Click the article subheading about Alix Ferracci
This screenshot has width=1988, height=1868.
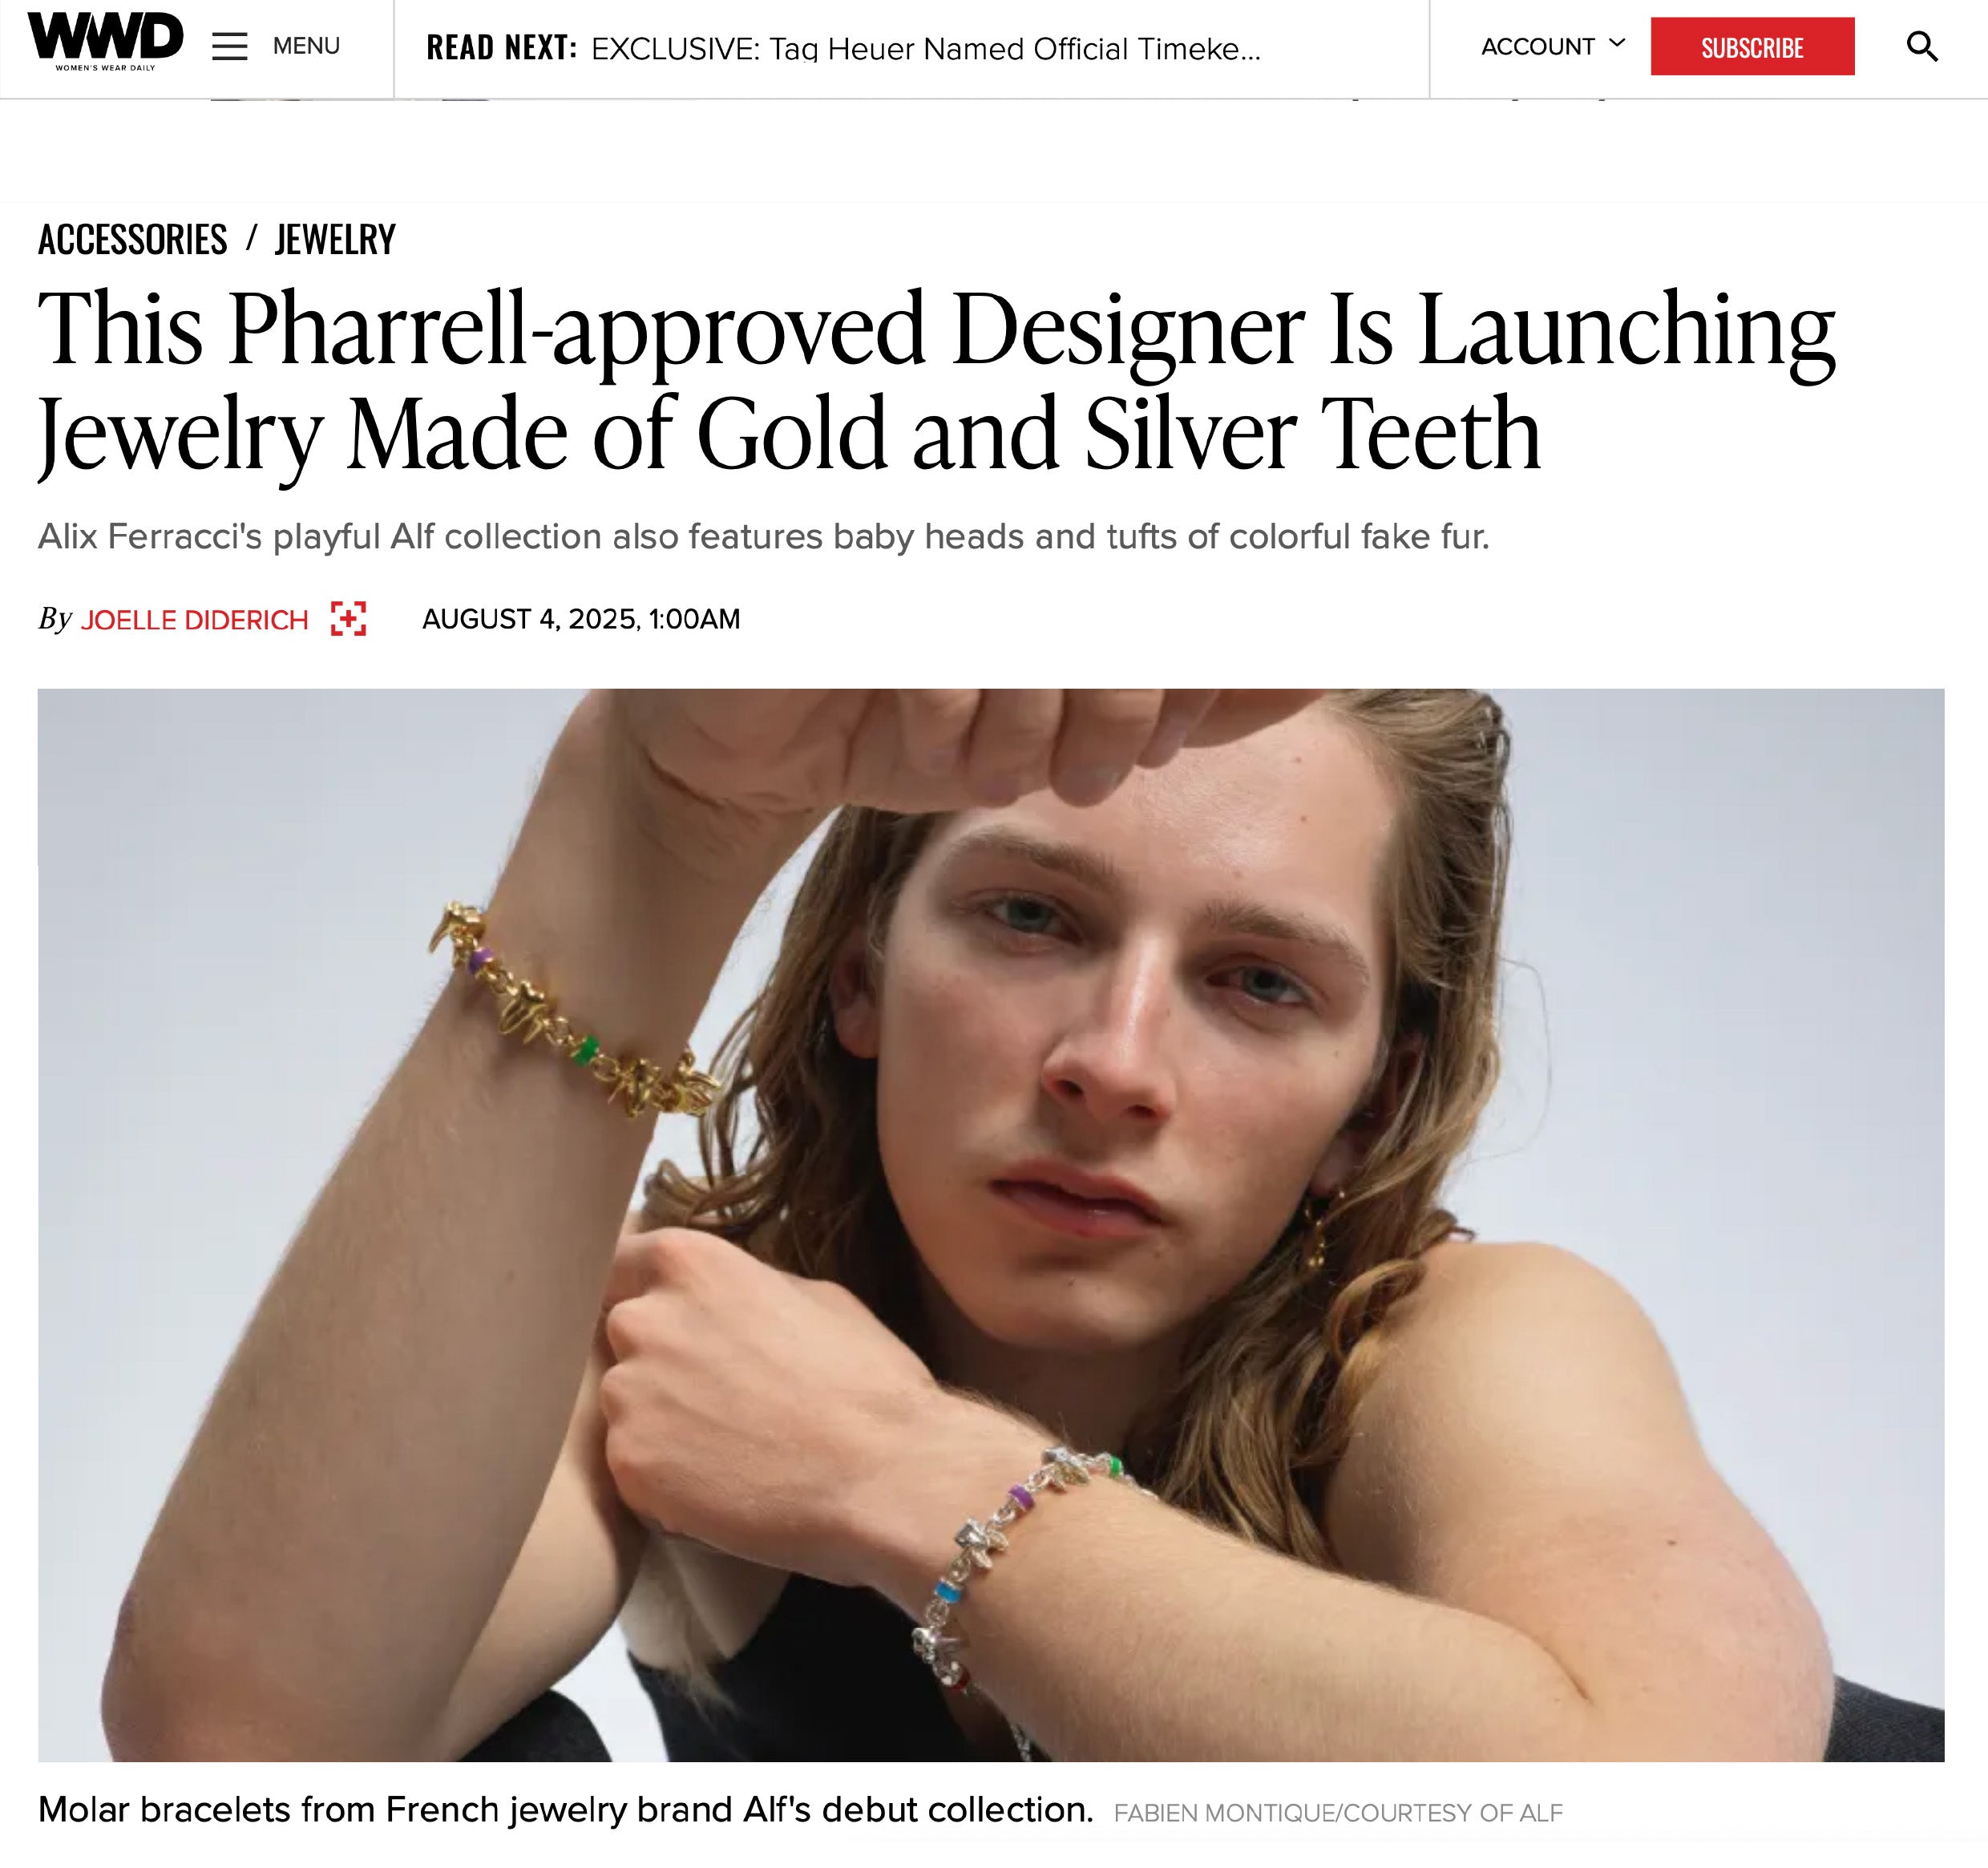(x=764, y=537)
